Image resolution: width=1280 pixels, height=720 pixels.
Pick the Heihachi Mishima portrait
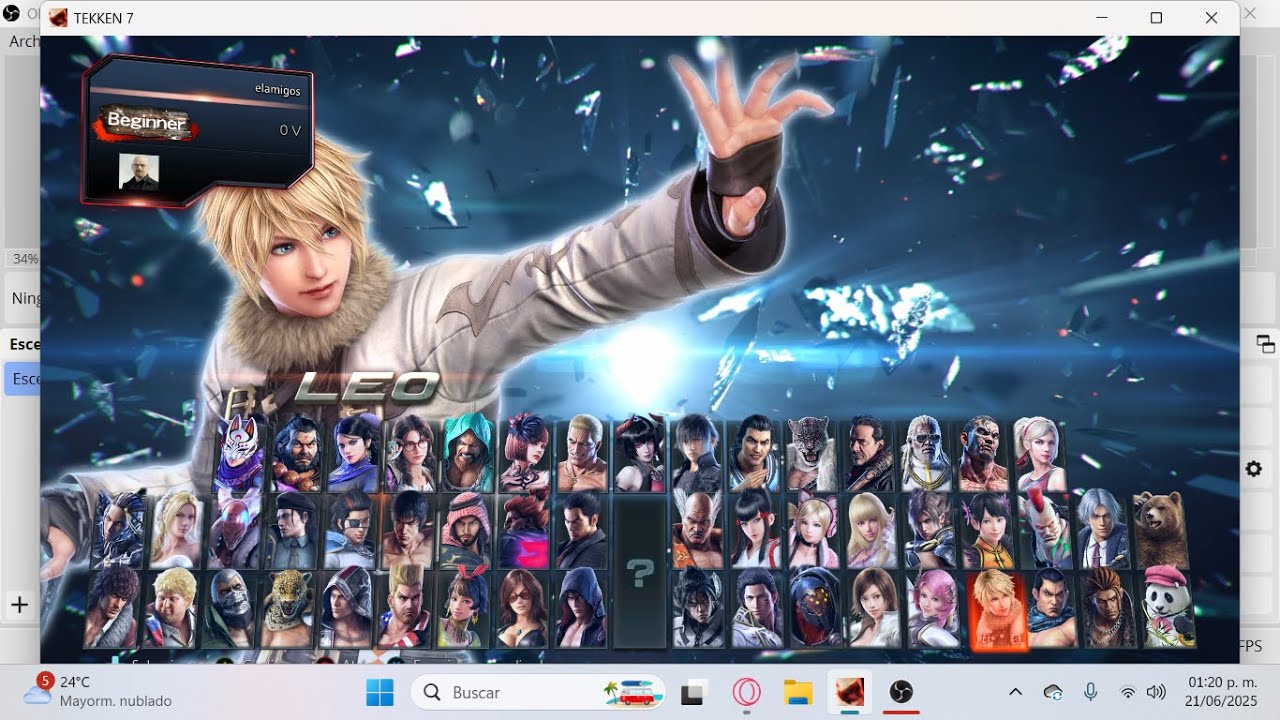coord(698,530)
